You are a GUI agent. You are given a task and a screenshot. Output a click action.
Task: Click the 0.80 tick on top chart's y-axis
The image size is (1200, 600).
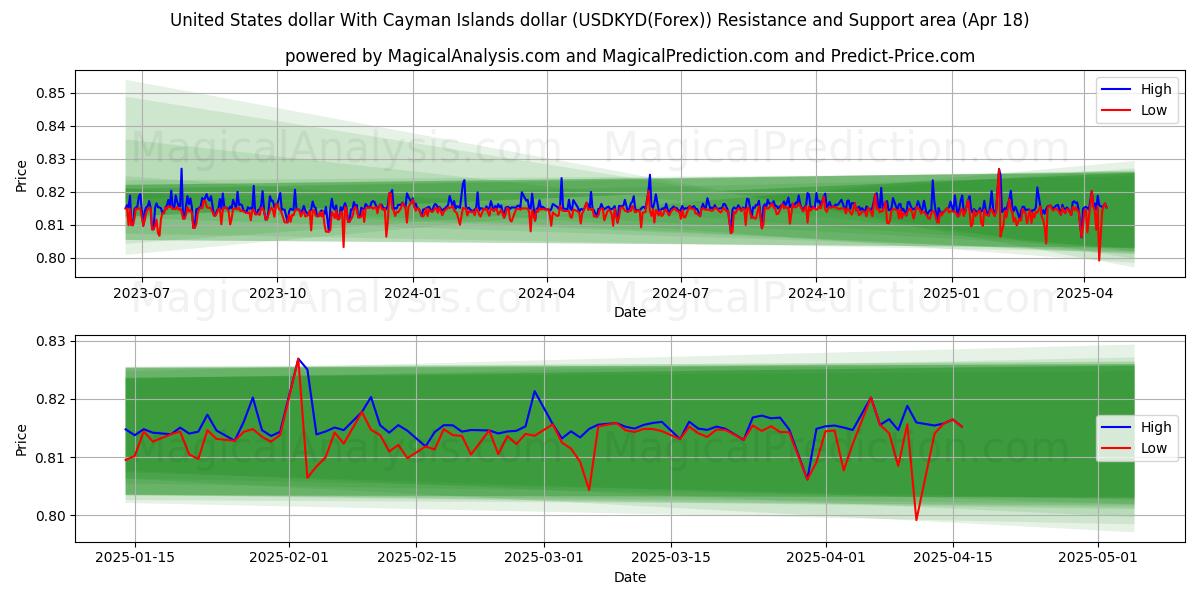[x=51, y=258]
